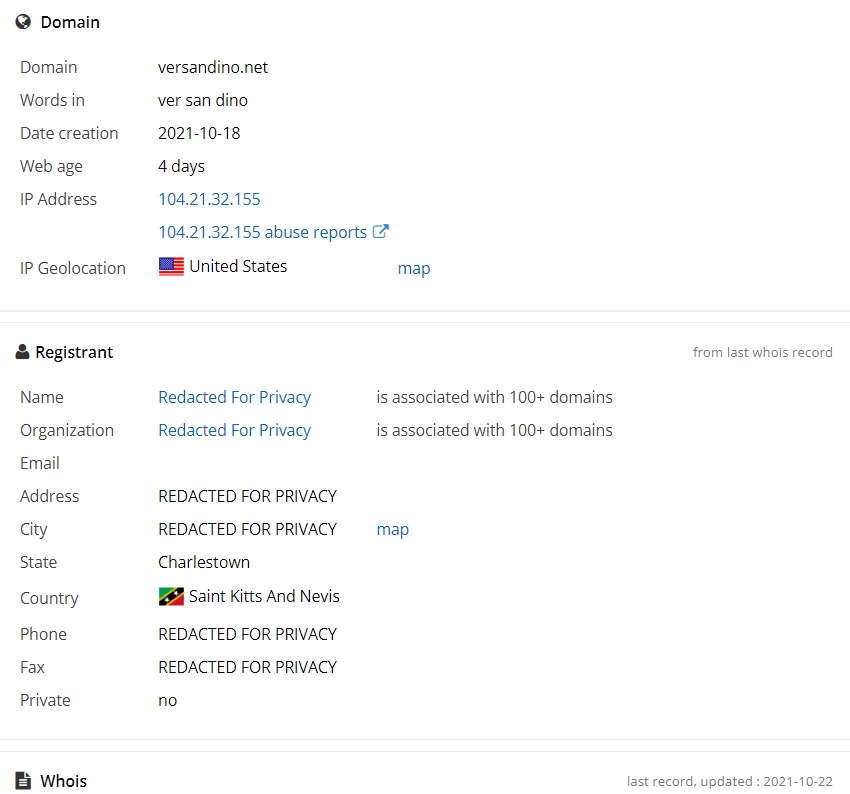Select the City value REDACTED FOR PRIVACY

click(x=248, y=529)
